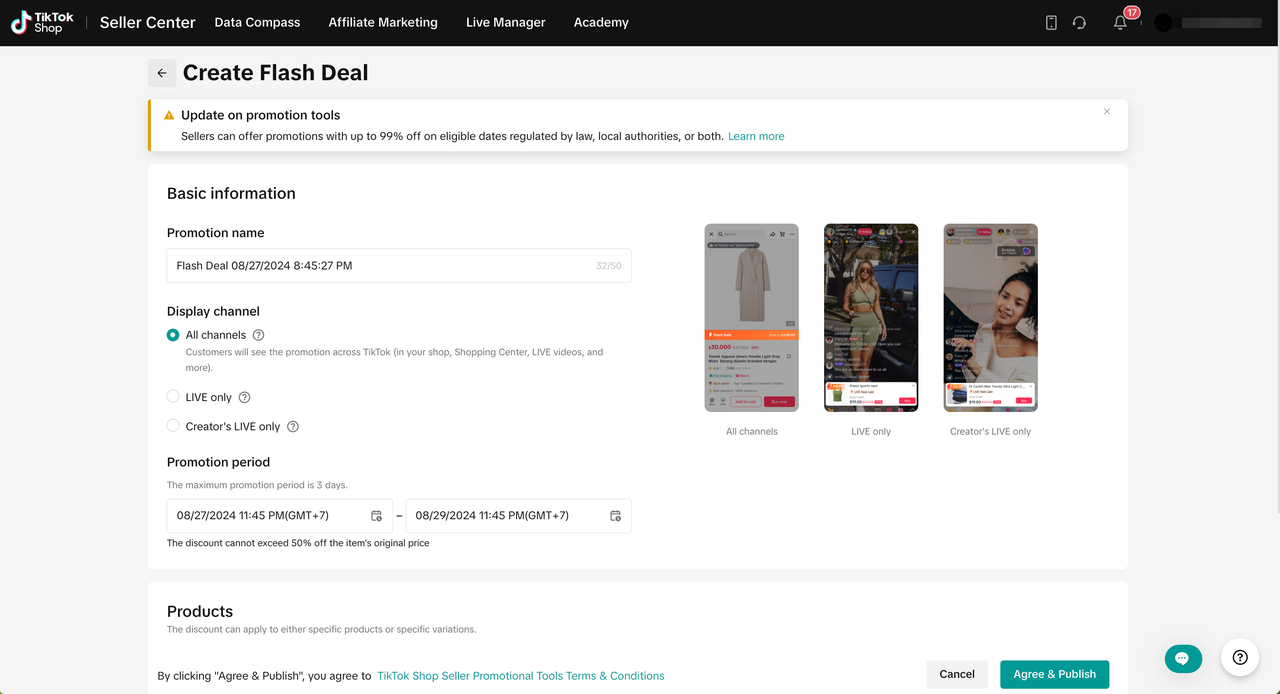Viewport: 1280px width, 694px height.
Task: Click the floating help question mark button
Action: pos(1240,657)
